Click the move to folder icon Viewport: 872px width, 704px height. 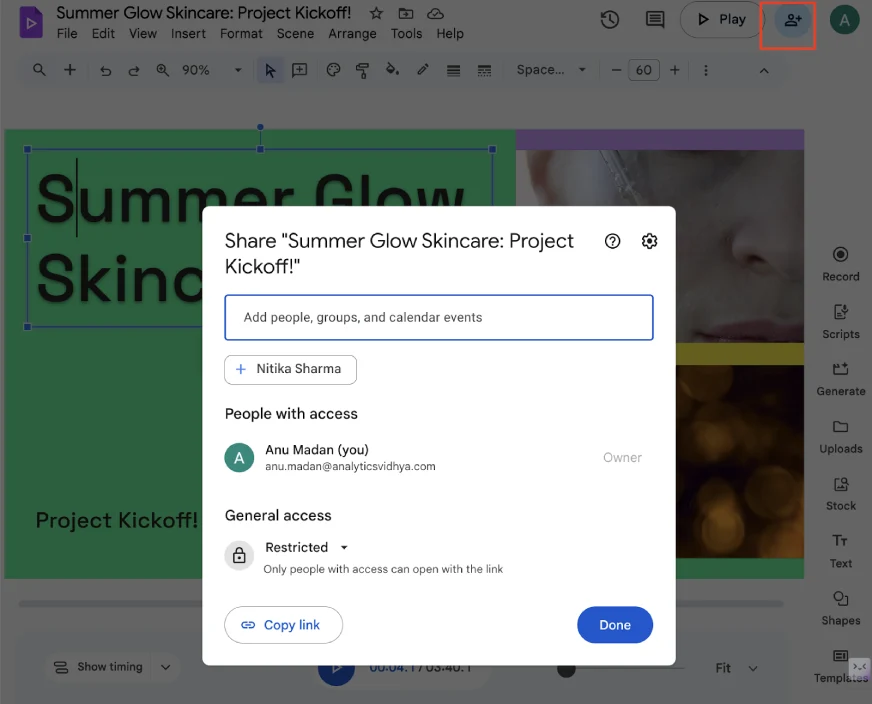pos(406,13)
